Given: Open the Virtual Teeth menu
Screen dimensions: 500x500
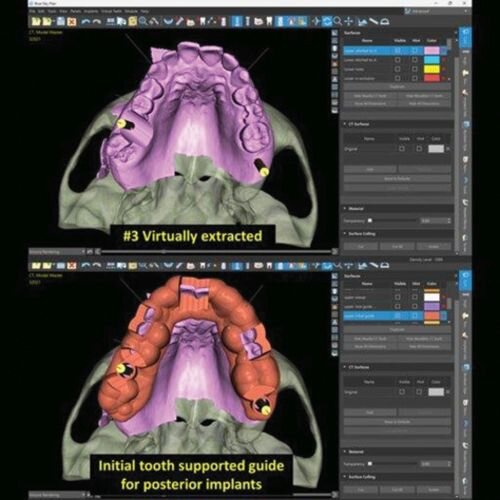Looking at the screenshot, I should click(x=112, y=11).
